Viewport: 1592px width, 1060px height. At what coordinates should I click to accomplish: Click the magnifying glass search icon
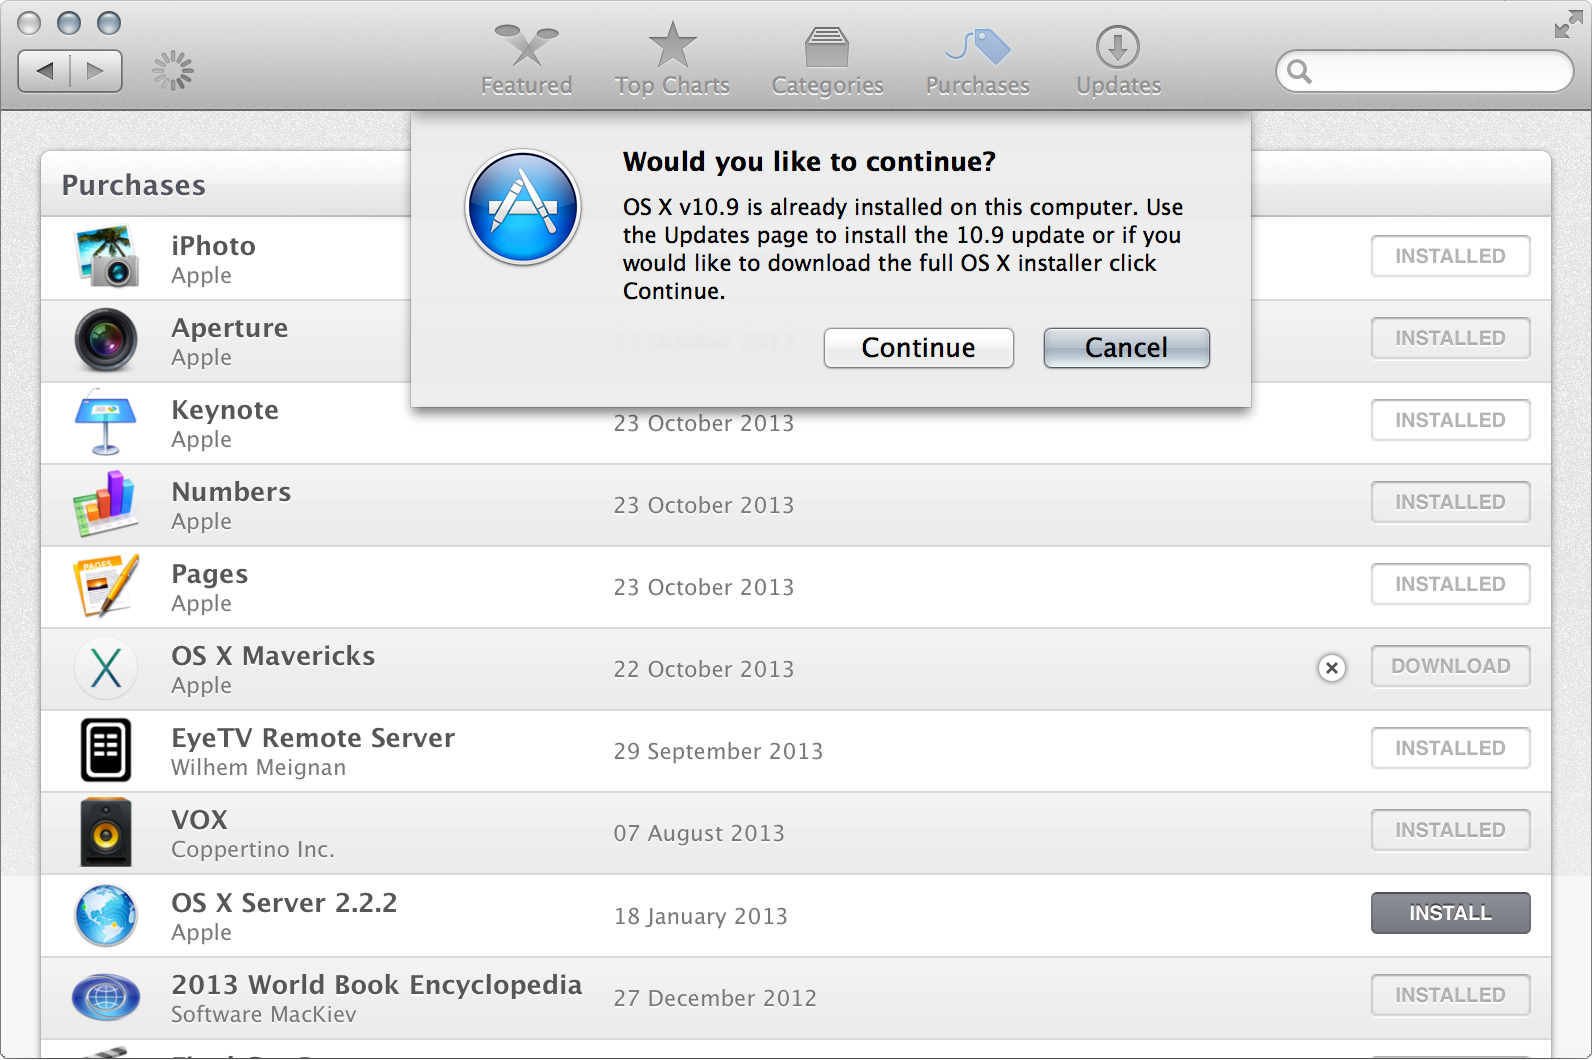pyautogui.click(x=1299, y=71)
